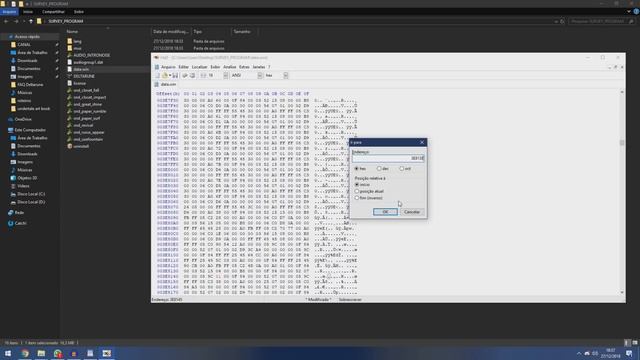Image resolution: width=640 pixels, height=360 pixels.
Task: Sort Explorer files by Nome column
Action: 72,31
